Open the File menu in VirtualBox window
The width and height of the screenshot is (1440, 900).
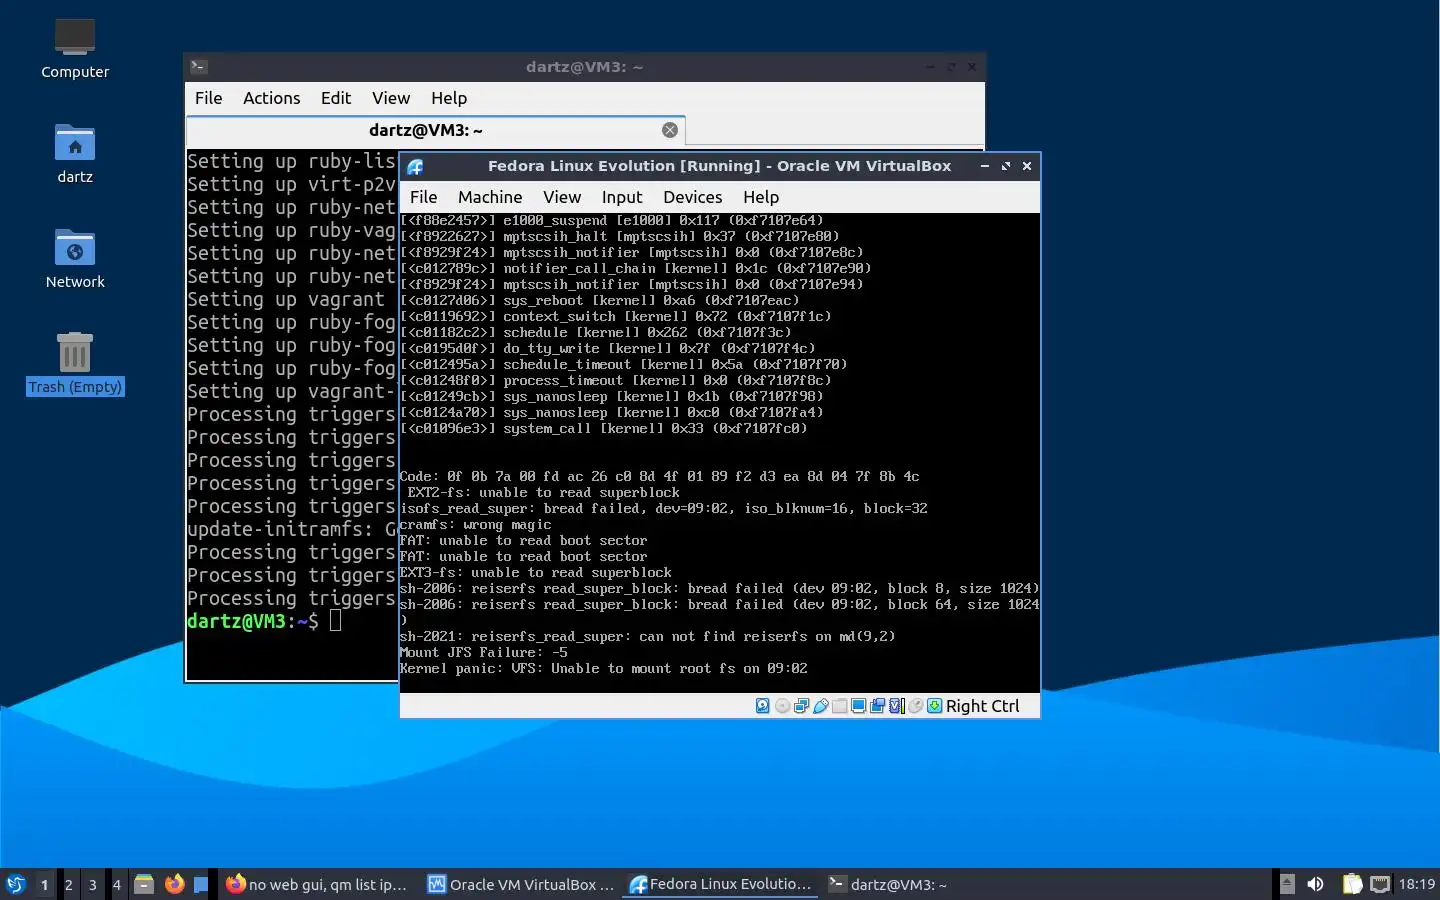pos(423,197)
